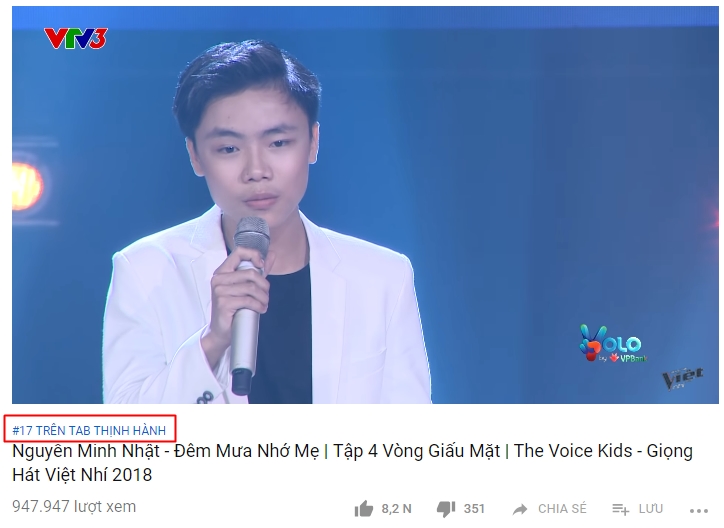Click the LƯU save label
724x528 pixels.
pyautogui.click(x=651, y=509)
